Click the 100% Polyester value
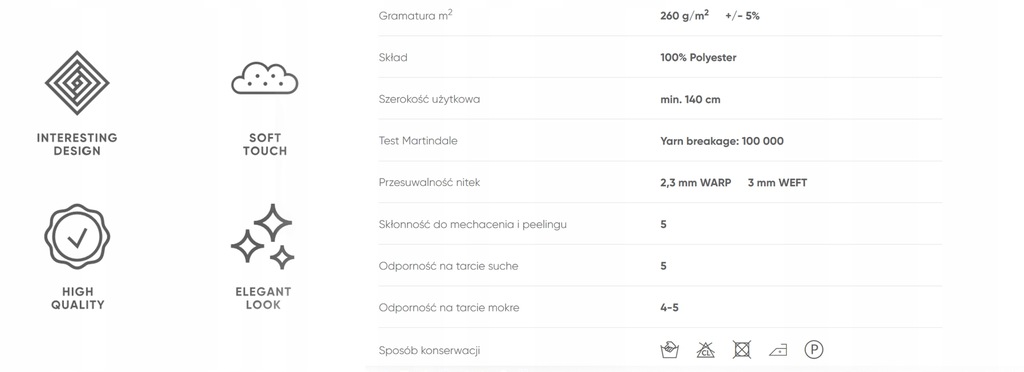 click(698, 57)
